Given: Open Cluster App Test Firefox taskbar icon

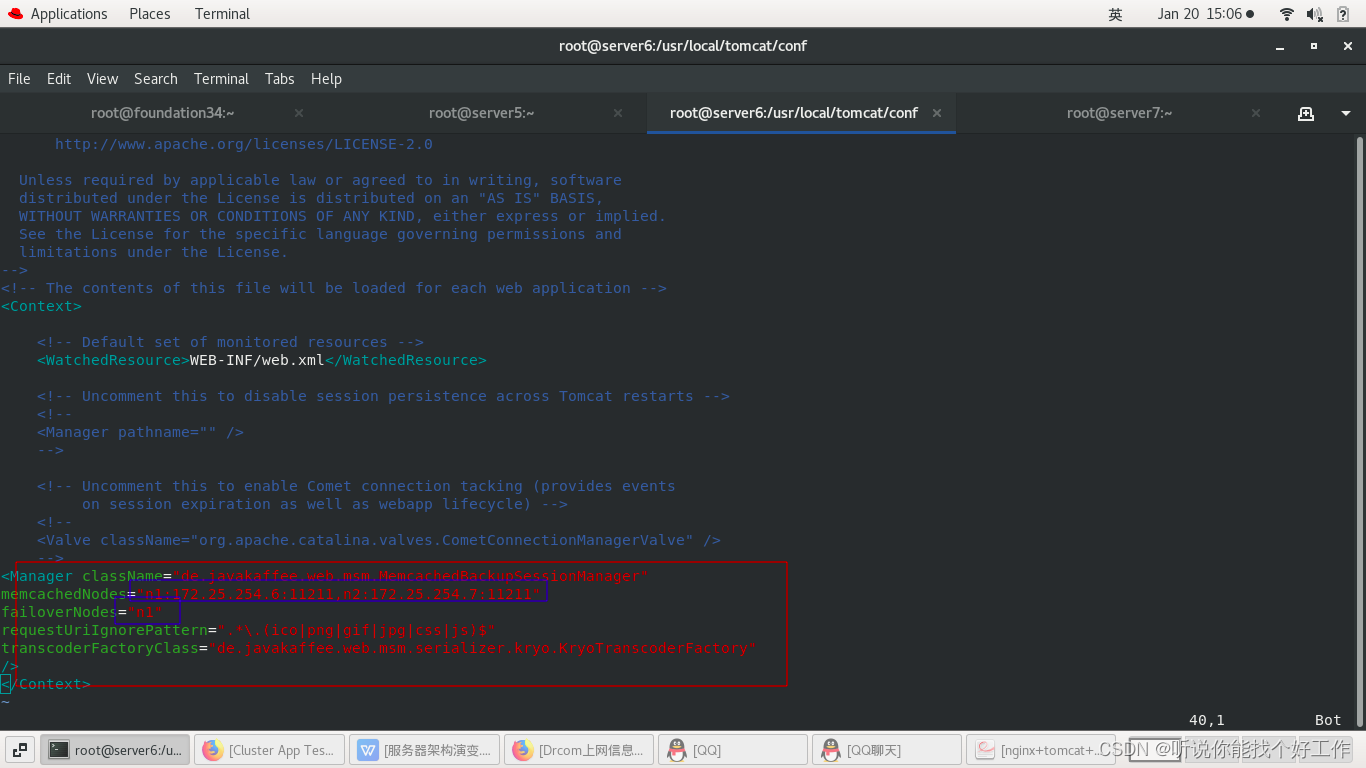Looking at the screenshot, I should pyautogui.click(x=268, y=749).
